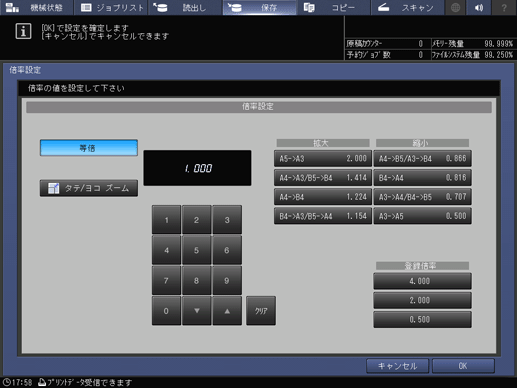The image size is (517, 388).
Task: Select registered magnification 2.000
Action: coord(422,300)
